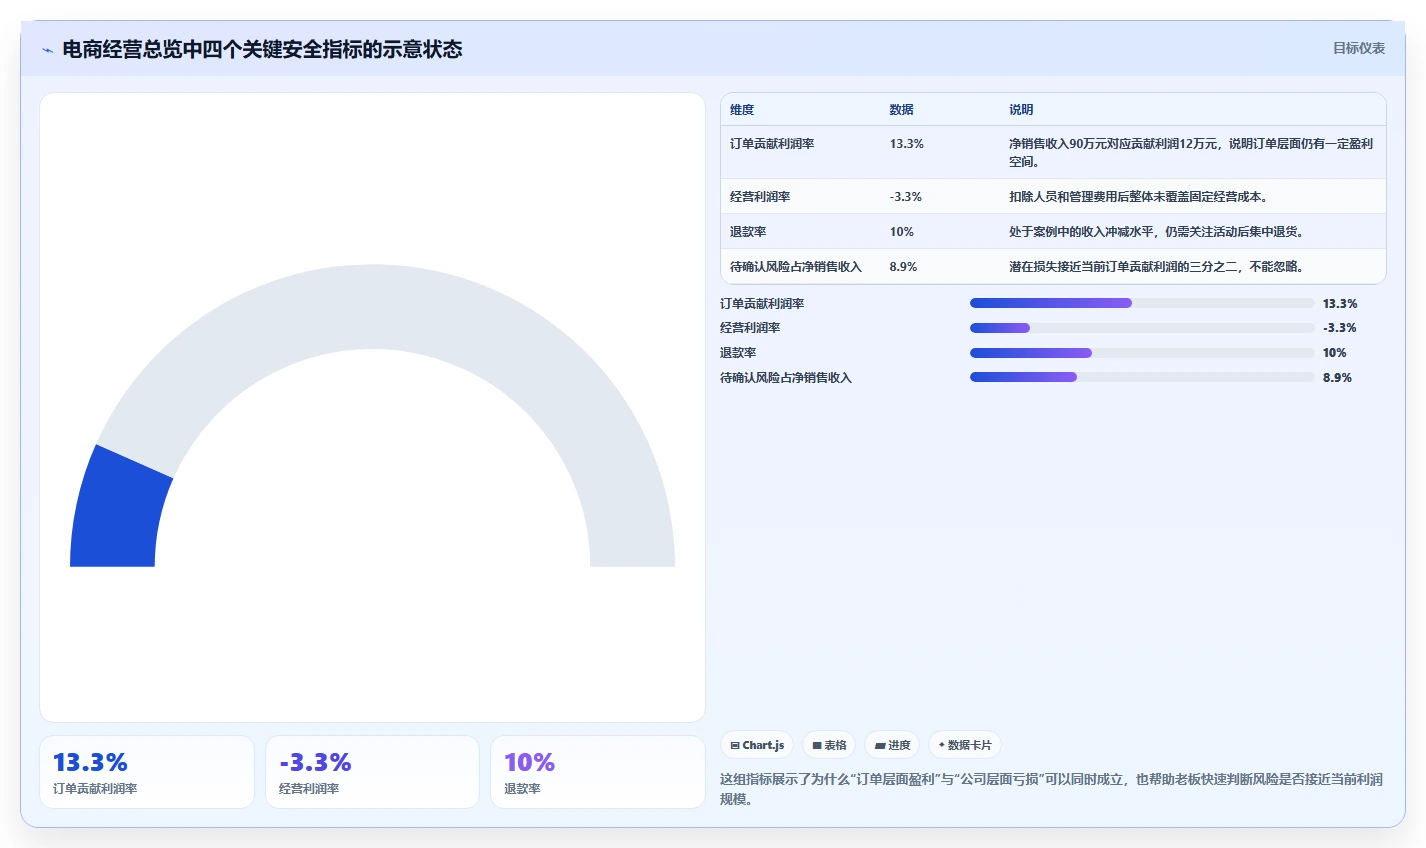Click the Chart.js tag
This screenshot has width=1426, height=848.
coord(757,745)
